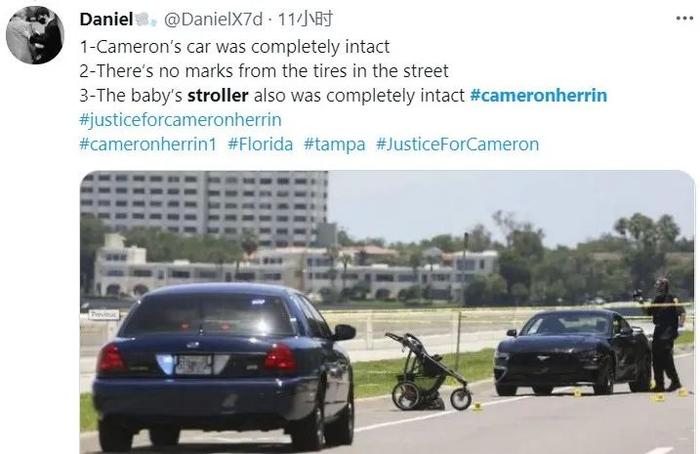
Task: Open the 11小时 tweet timestamp
Action: (306, 19)
